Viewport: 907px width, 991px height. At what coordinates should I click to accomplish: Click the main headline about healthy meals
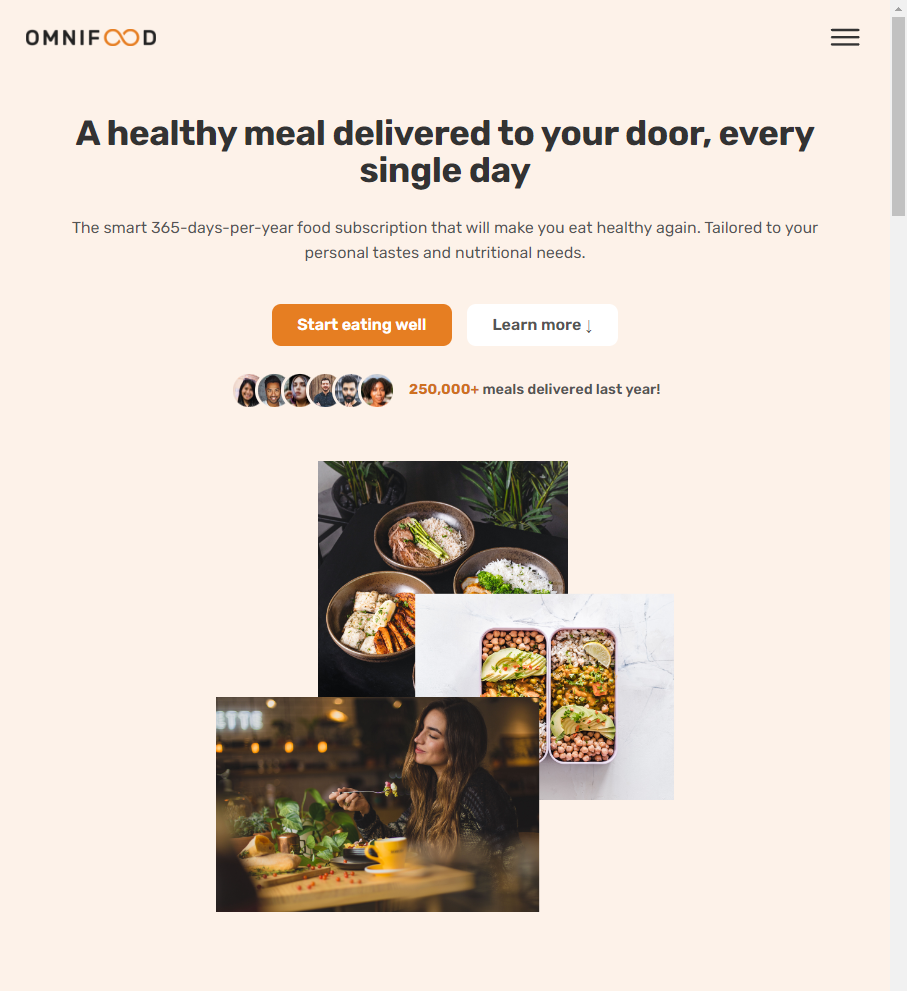(445, 152)
